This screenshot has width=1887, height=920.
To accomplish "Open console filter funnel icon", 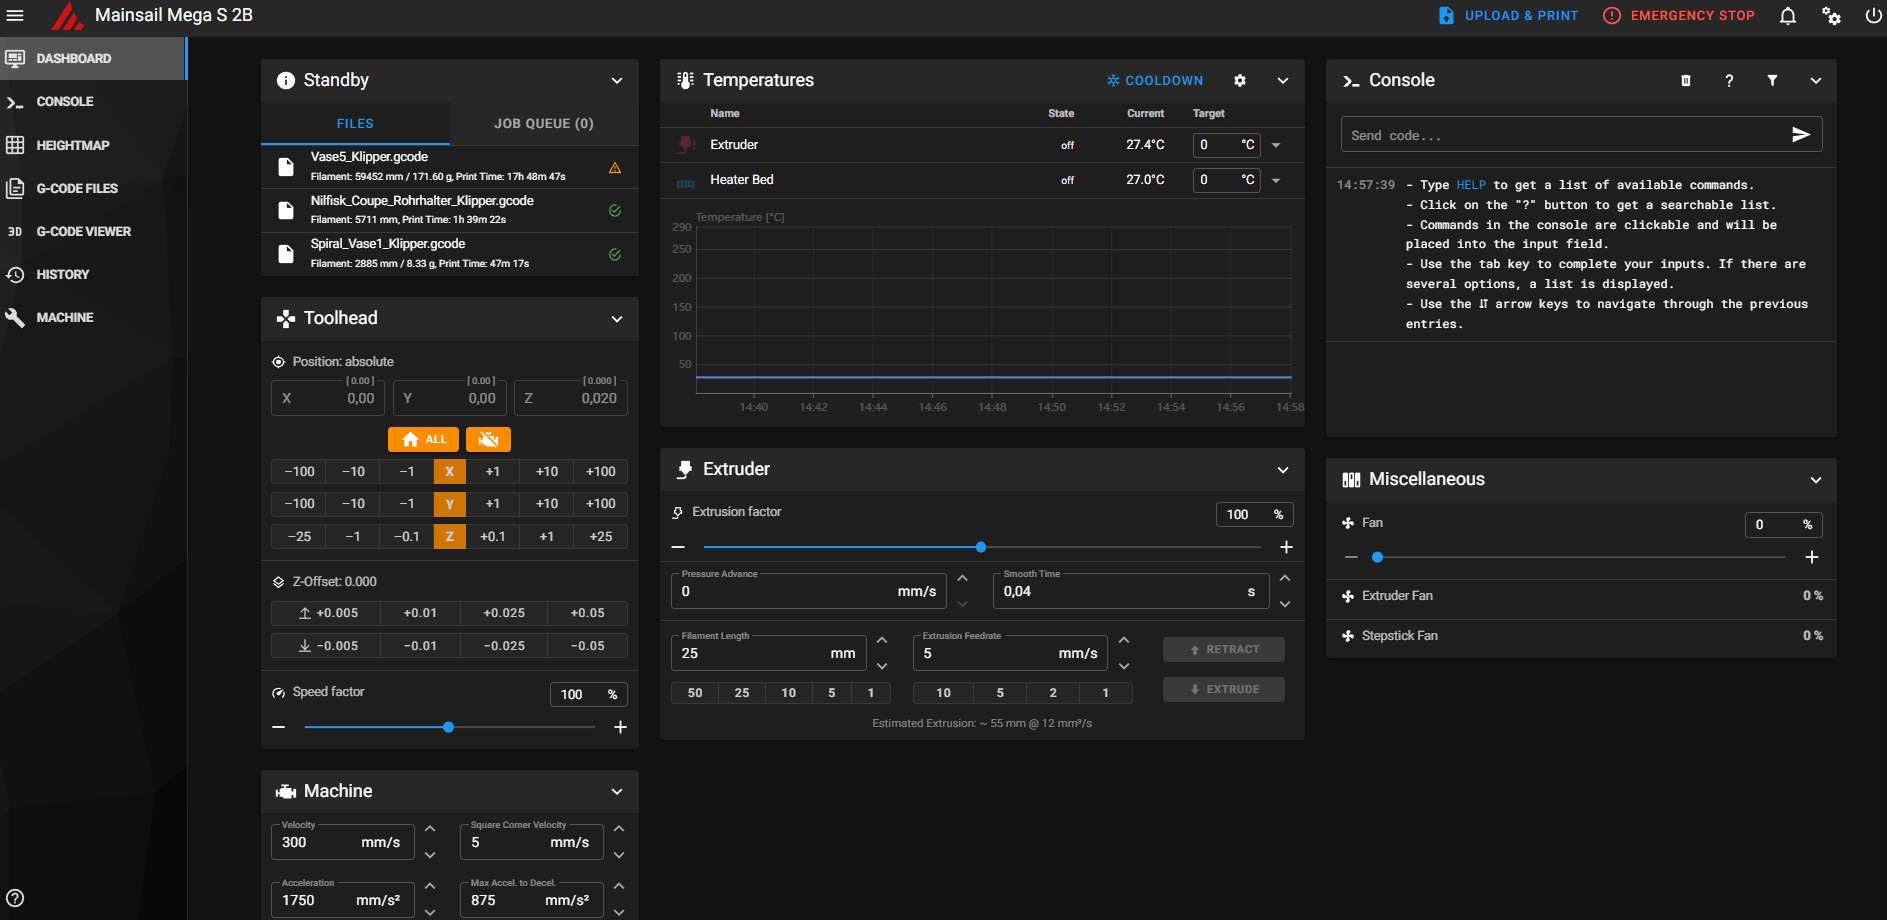I will coord(1772,81).
